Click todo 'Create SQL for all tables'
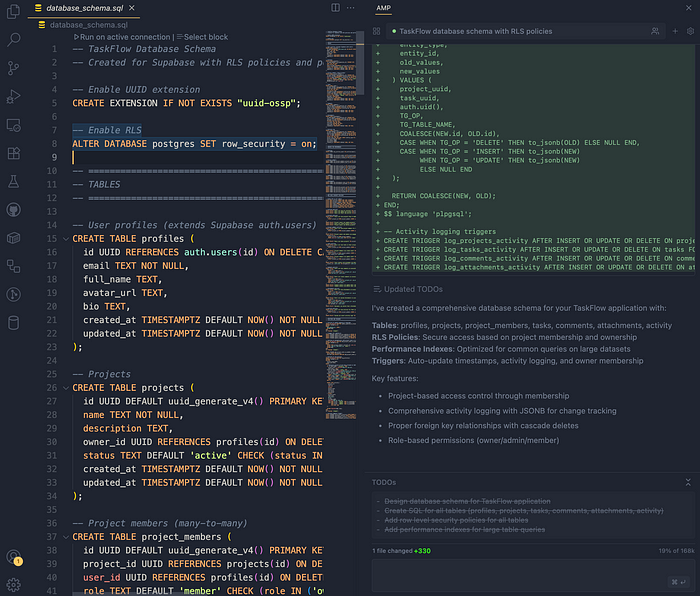Screen dimensions: 700x596 coord(524,511)
